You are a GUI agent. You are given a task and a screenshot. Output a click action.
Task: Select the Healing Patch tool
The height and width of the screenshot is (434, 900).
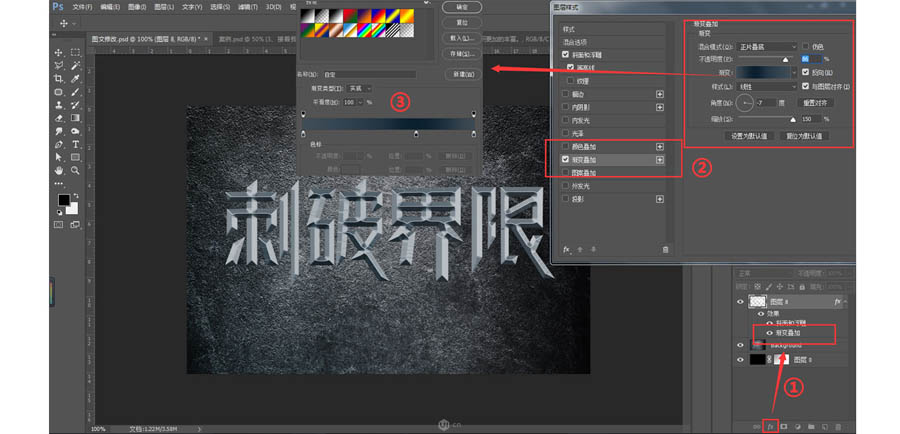[59, 92]
